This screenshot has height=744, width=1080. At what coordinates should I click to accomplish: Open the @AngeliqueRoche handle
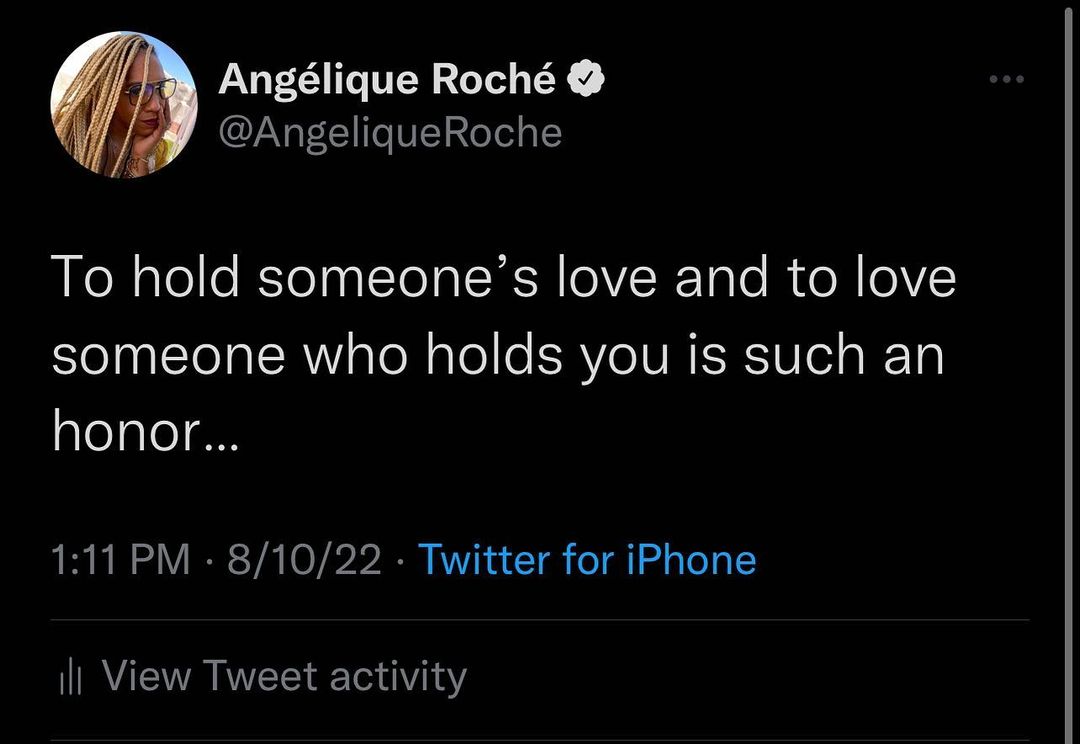(x=390, y=132)
